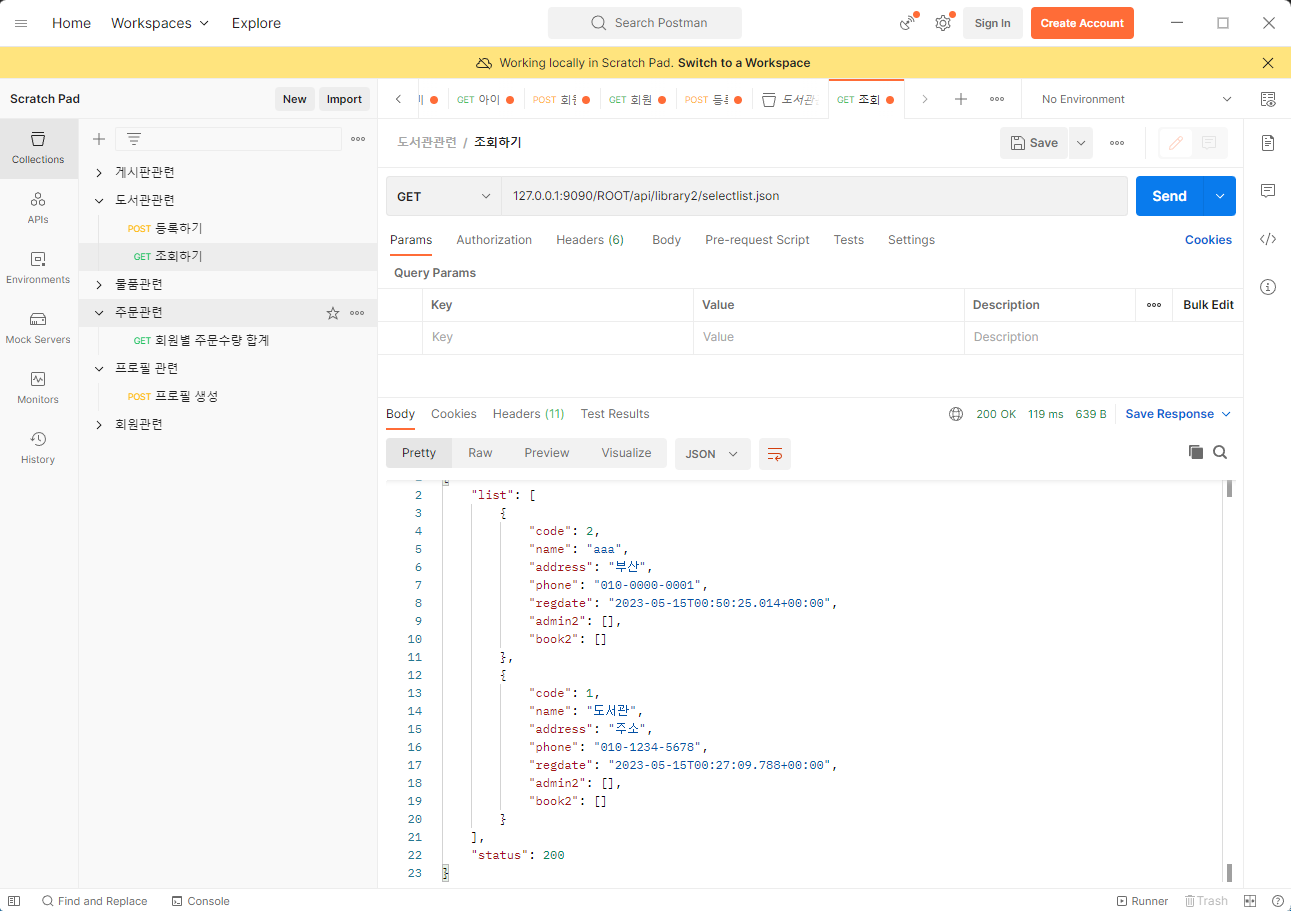Click the Sign In button

pos(992,23)
